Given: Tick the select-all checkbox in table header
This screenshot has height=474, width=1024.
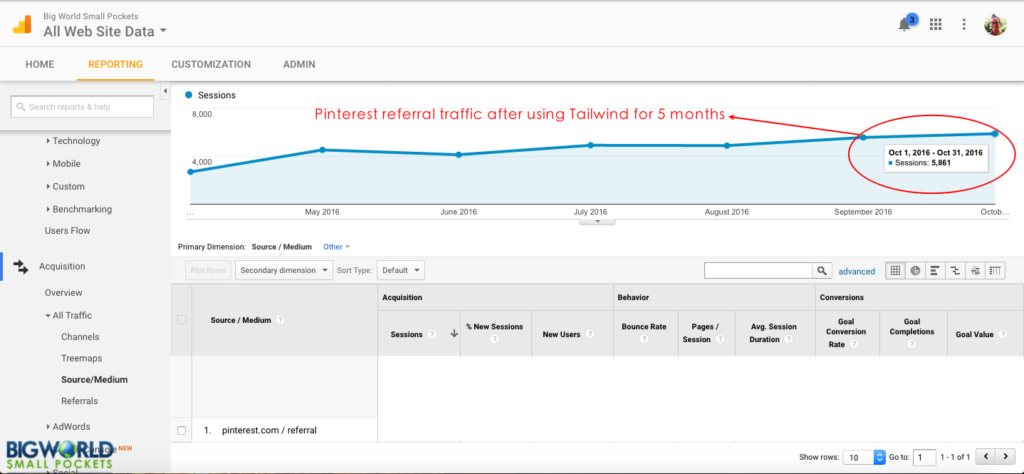Looking at the screenshot, I should click(x=181, y=320).
